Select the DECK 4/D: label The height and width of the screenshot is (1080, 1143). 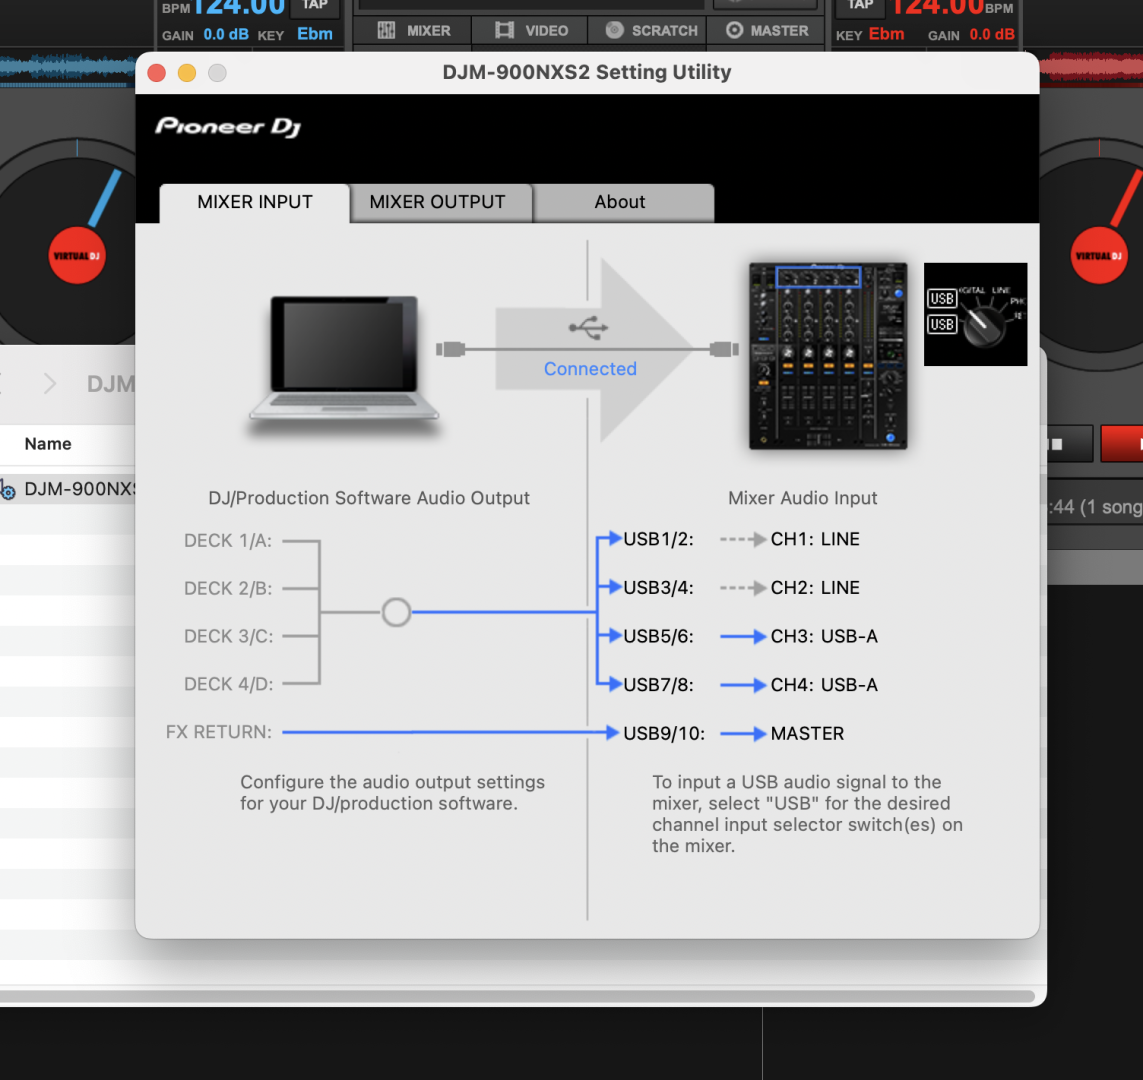coord(229,684)
